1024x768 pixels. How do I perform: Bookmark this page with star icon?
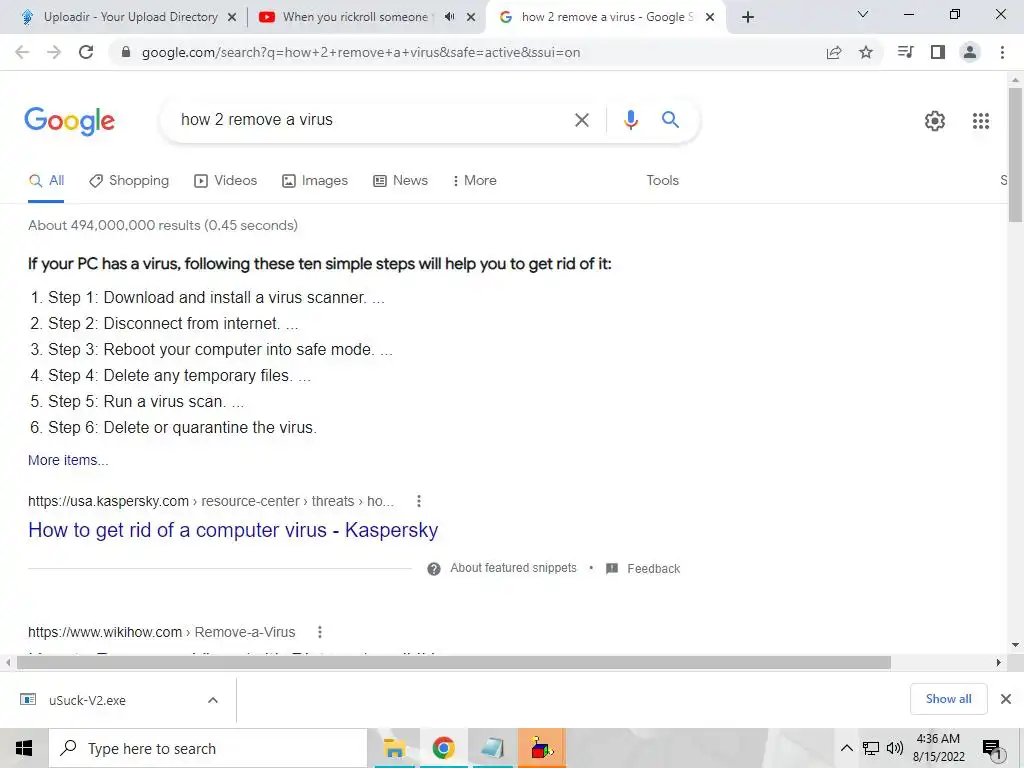(x=865, y=52)
